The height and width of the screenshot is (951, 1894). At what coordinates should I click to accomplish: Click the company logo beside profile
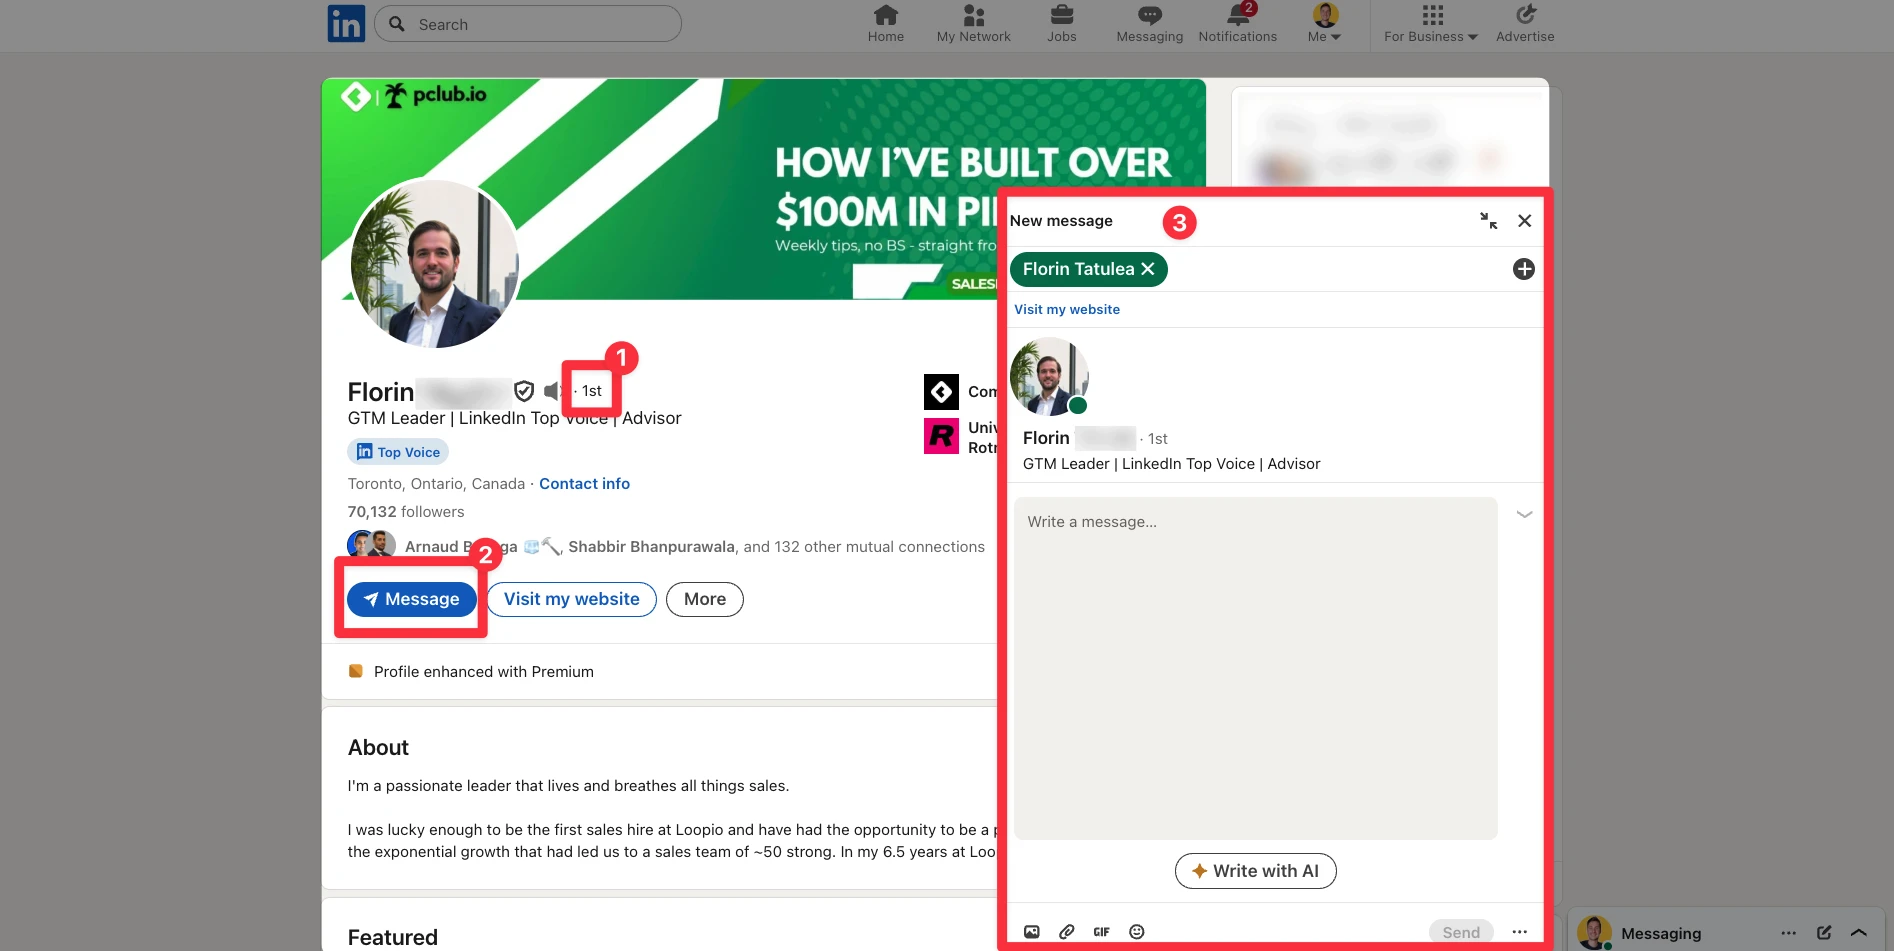[x=941, y=392]
